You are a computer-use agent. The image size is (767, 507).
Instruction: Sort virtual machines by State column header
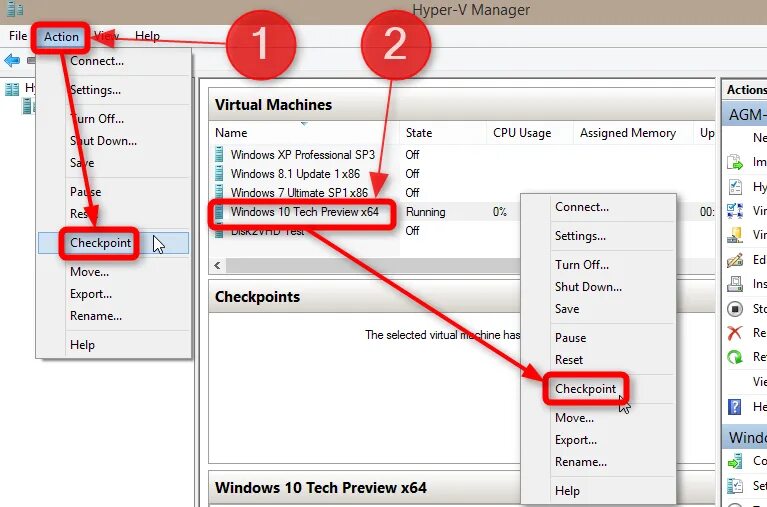point(443,133)
